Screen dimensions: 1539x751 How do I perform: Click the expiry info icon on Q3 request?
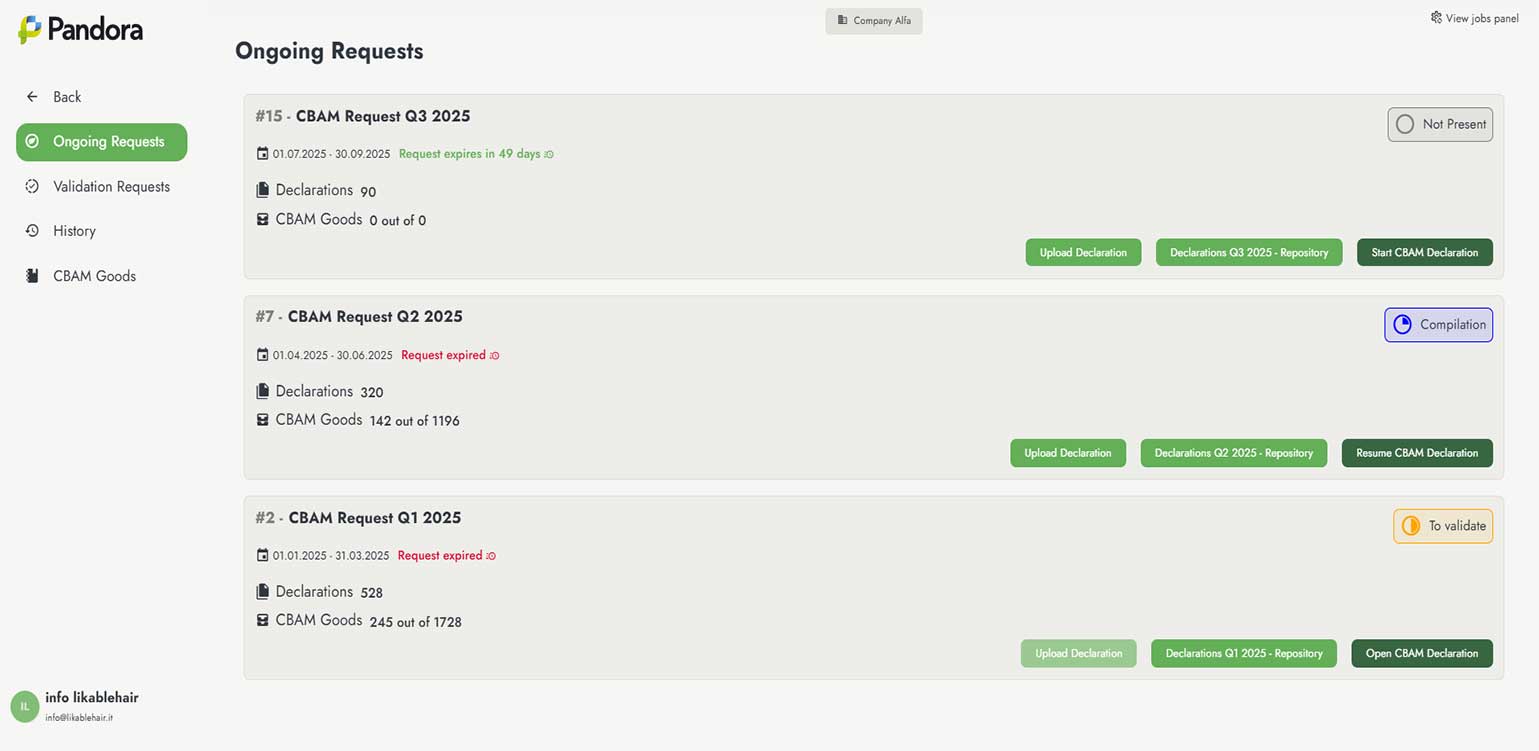pos(549,155)
